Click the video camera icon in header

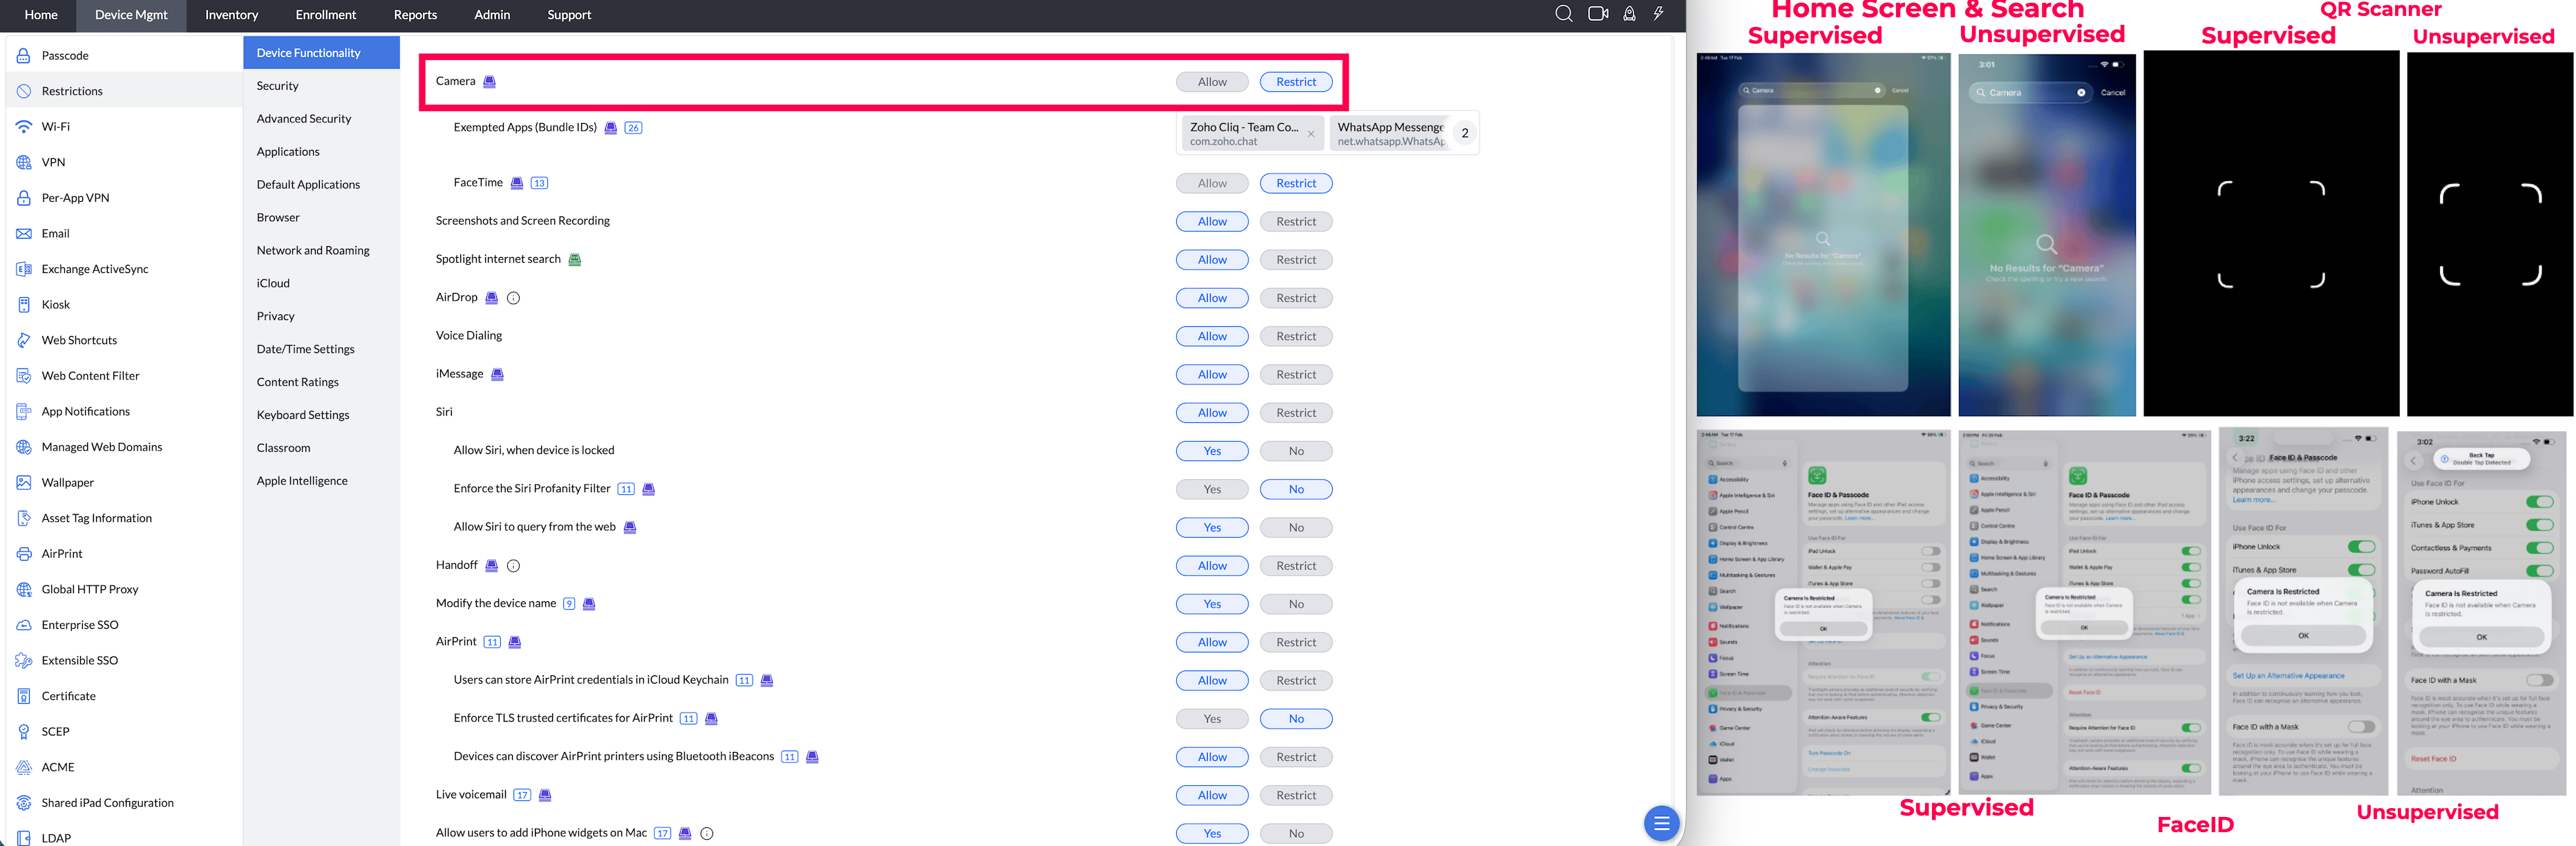(1598, 14)
